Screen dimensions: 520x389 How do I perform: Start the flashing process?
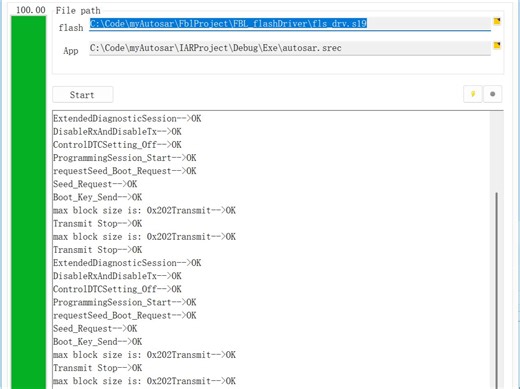(x=83, y=95)
